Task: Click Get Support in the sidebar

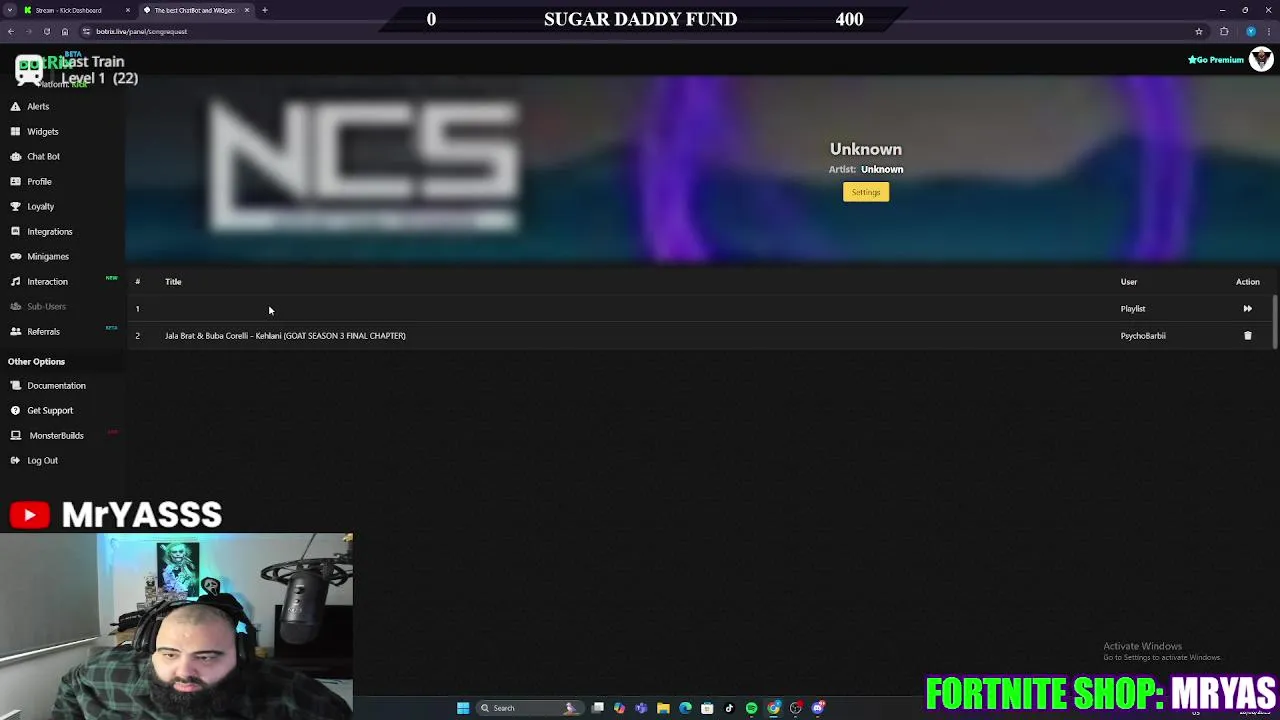Action: pos(42,410)
